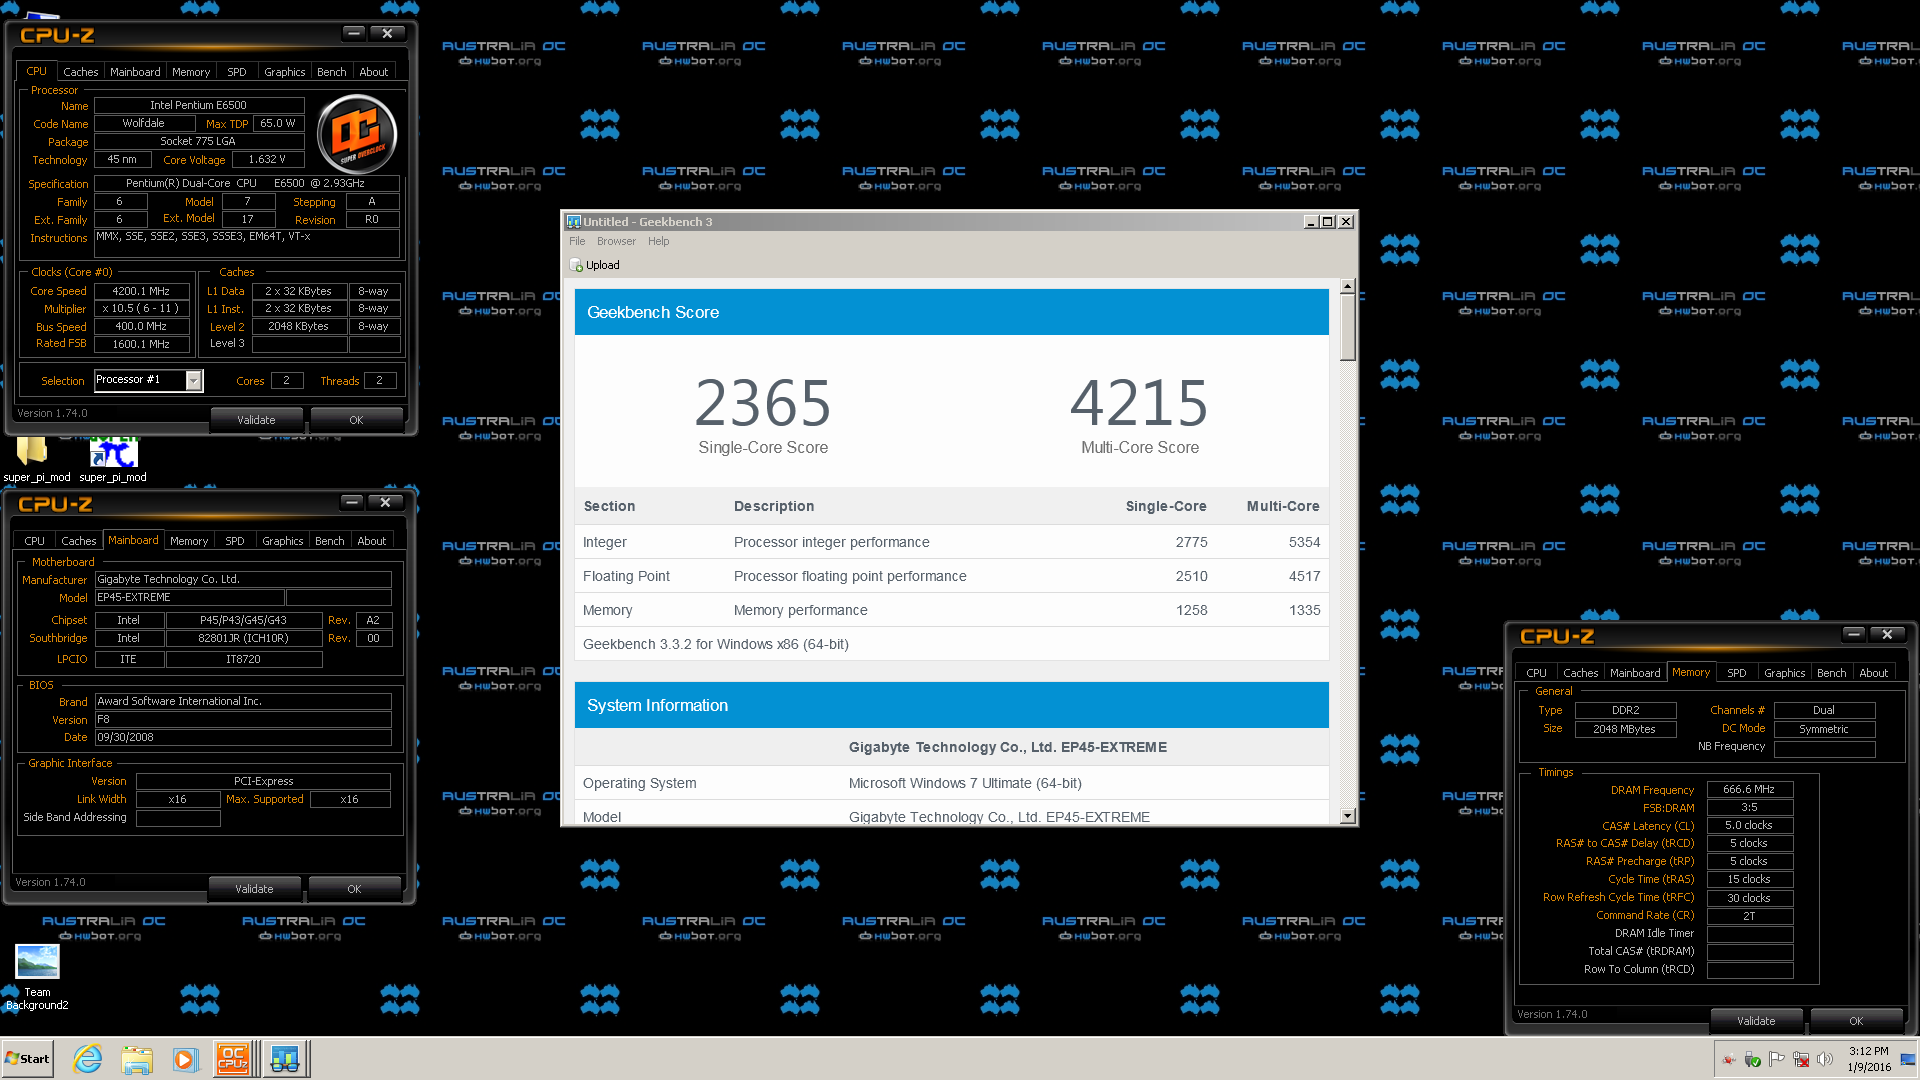The height and width of the screenshot is (1080, 1920).
Task: Open Bench tab in Mainboard CPU-Z window
Action: tap(329, 541)
